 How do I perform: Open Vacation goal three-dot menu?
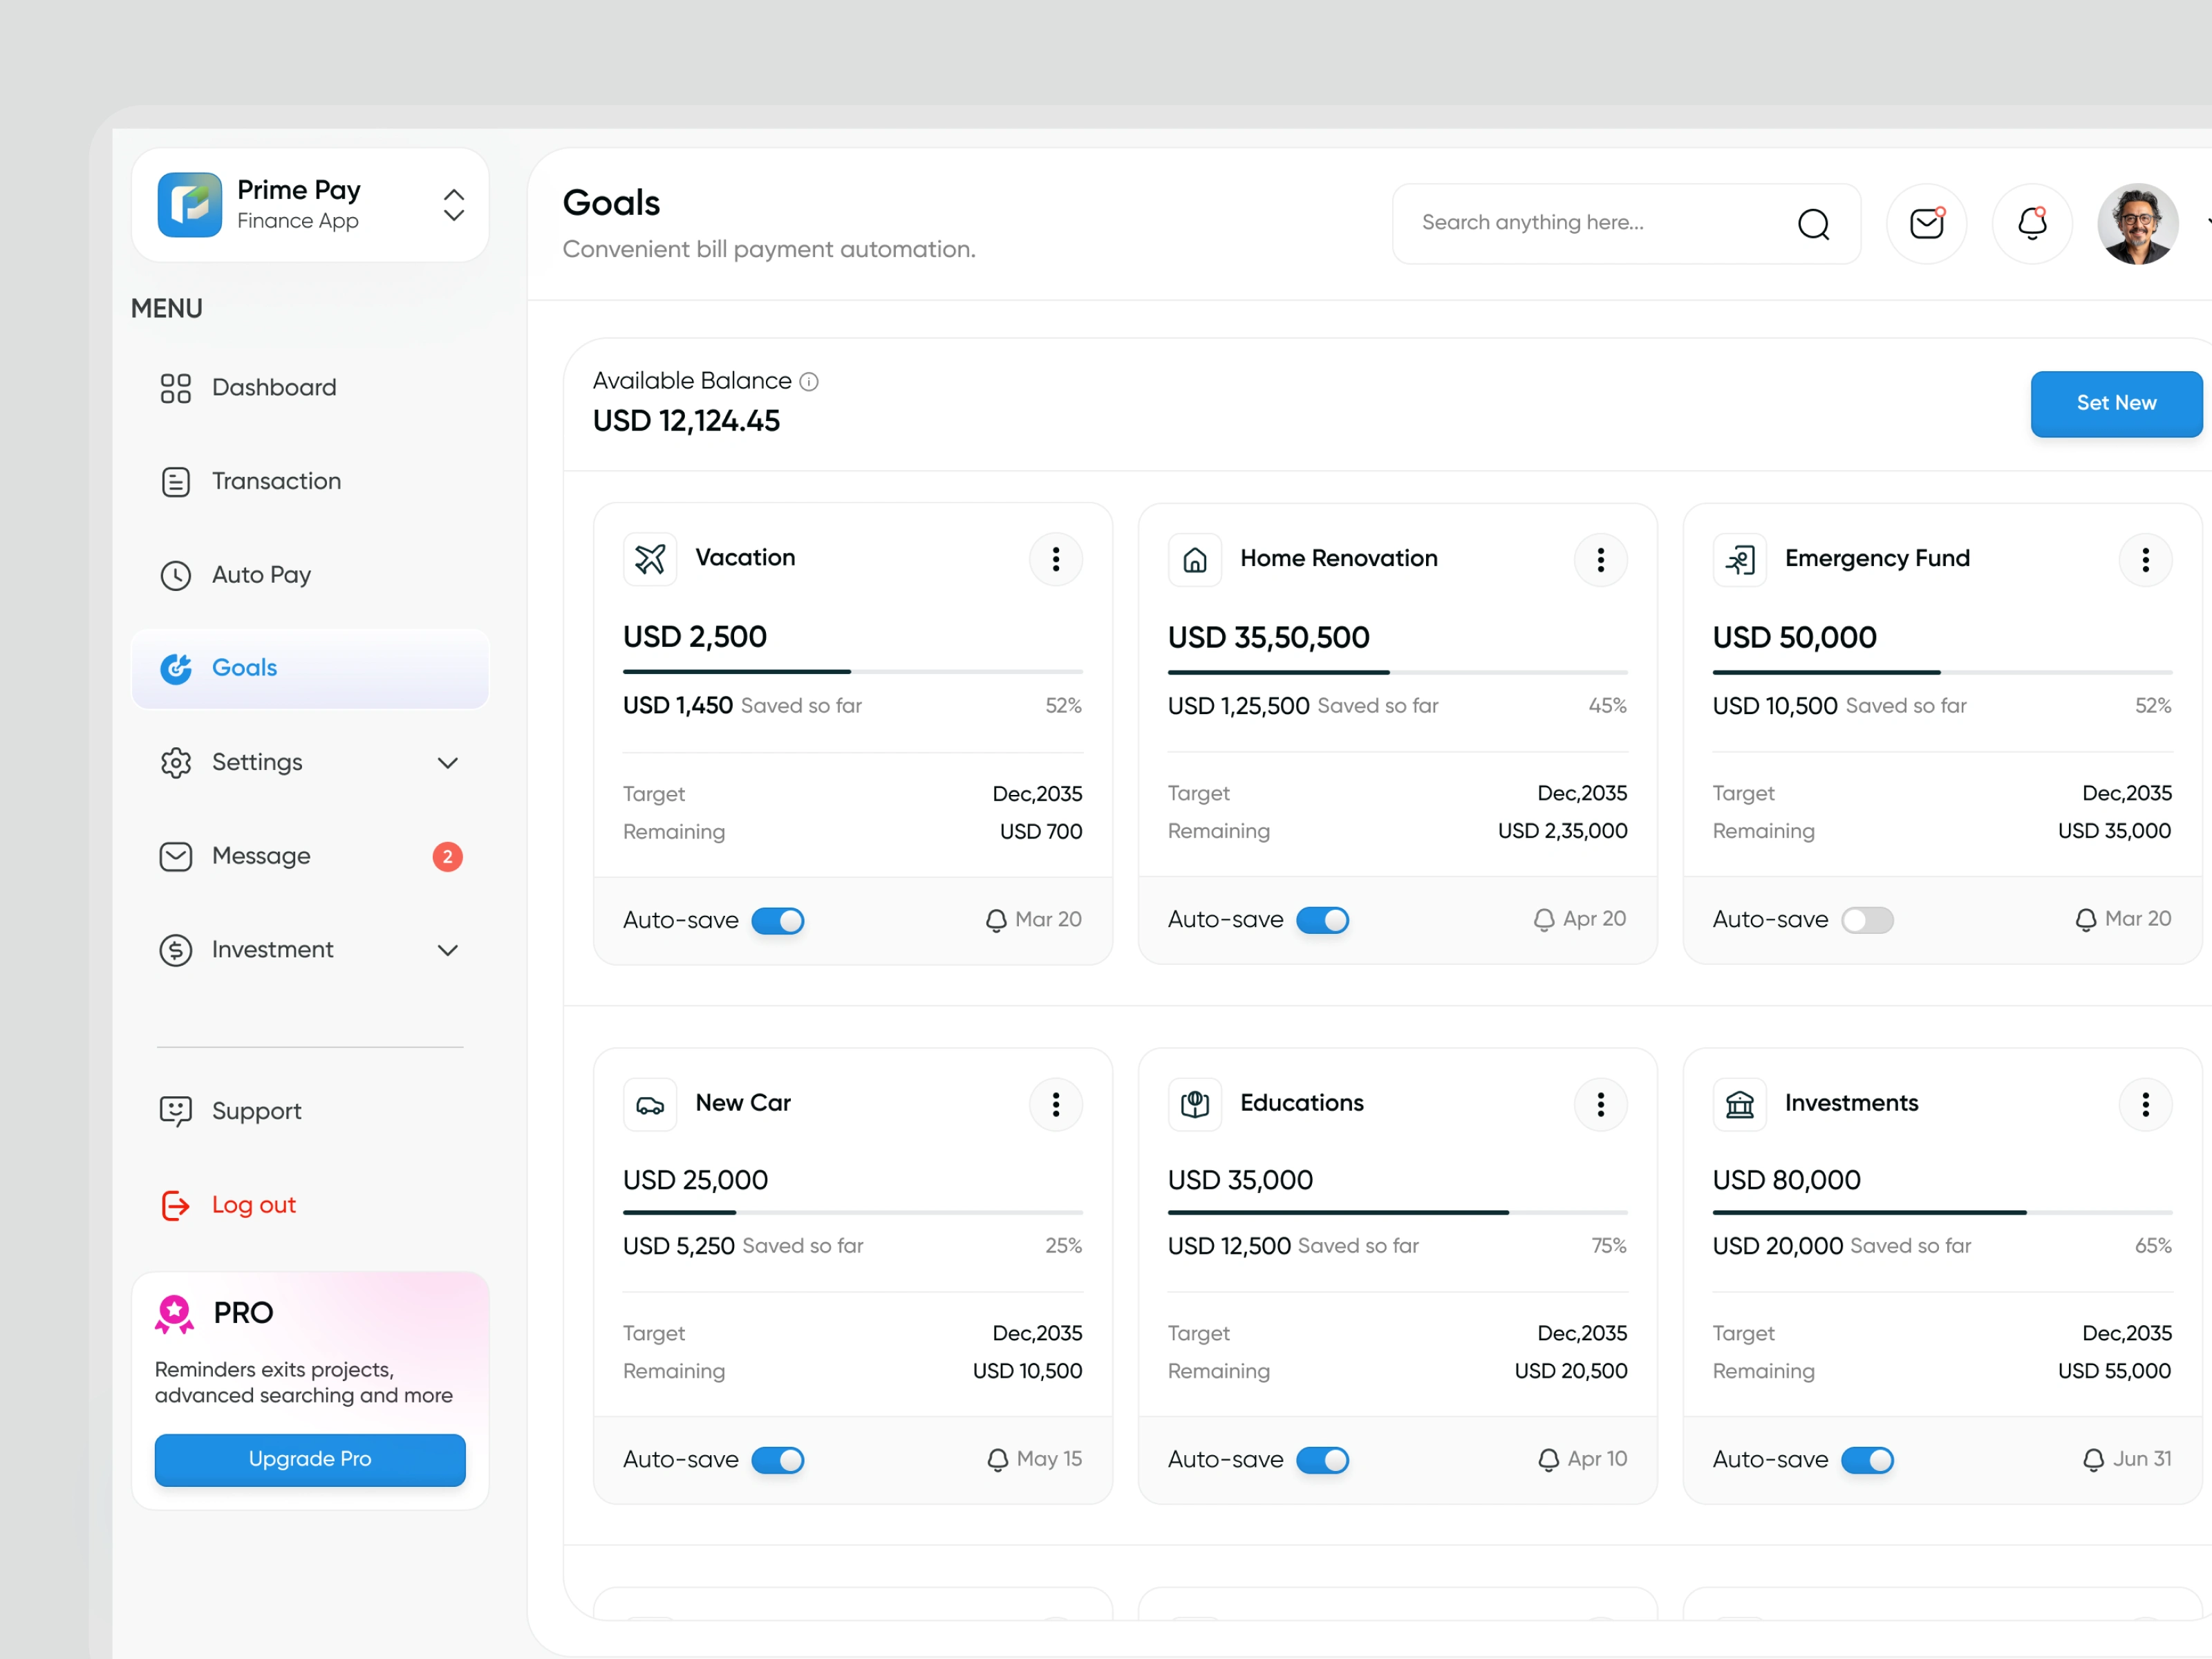point(1055,559)
